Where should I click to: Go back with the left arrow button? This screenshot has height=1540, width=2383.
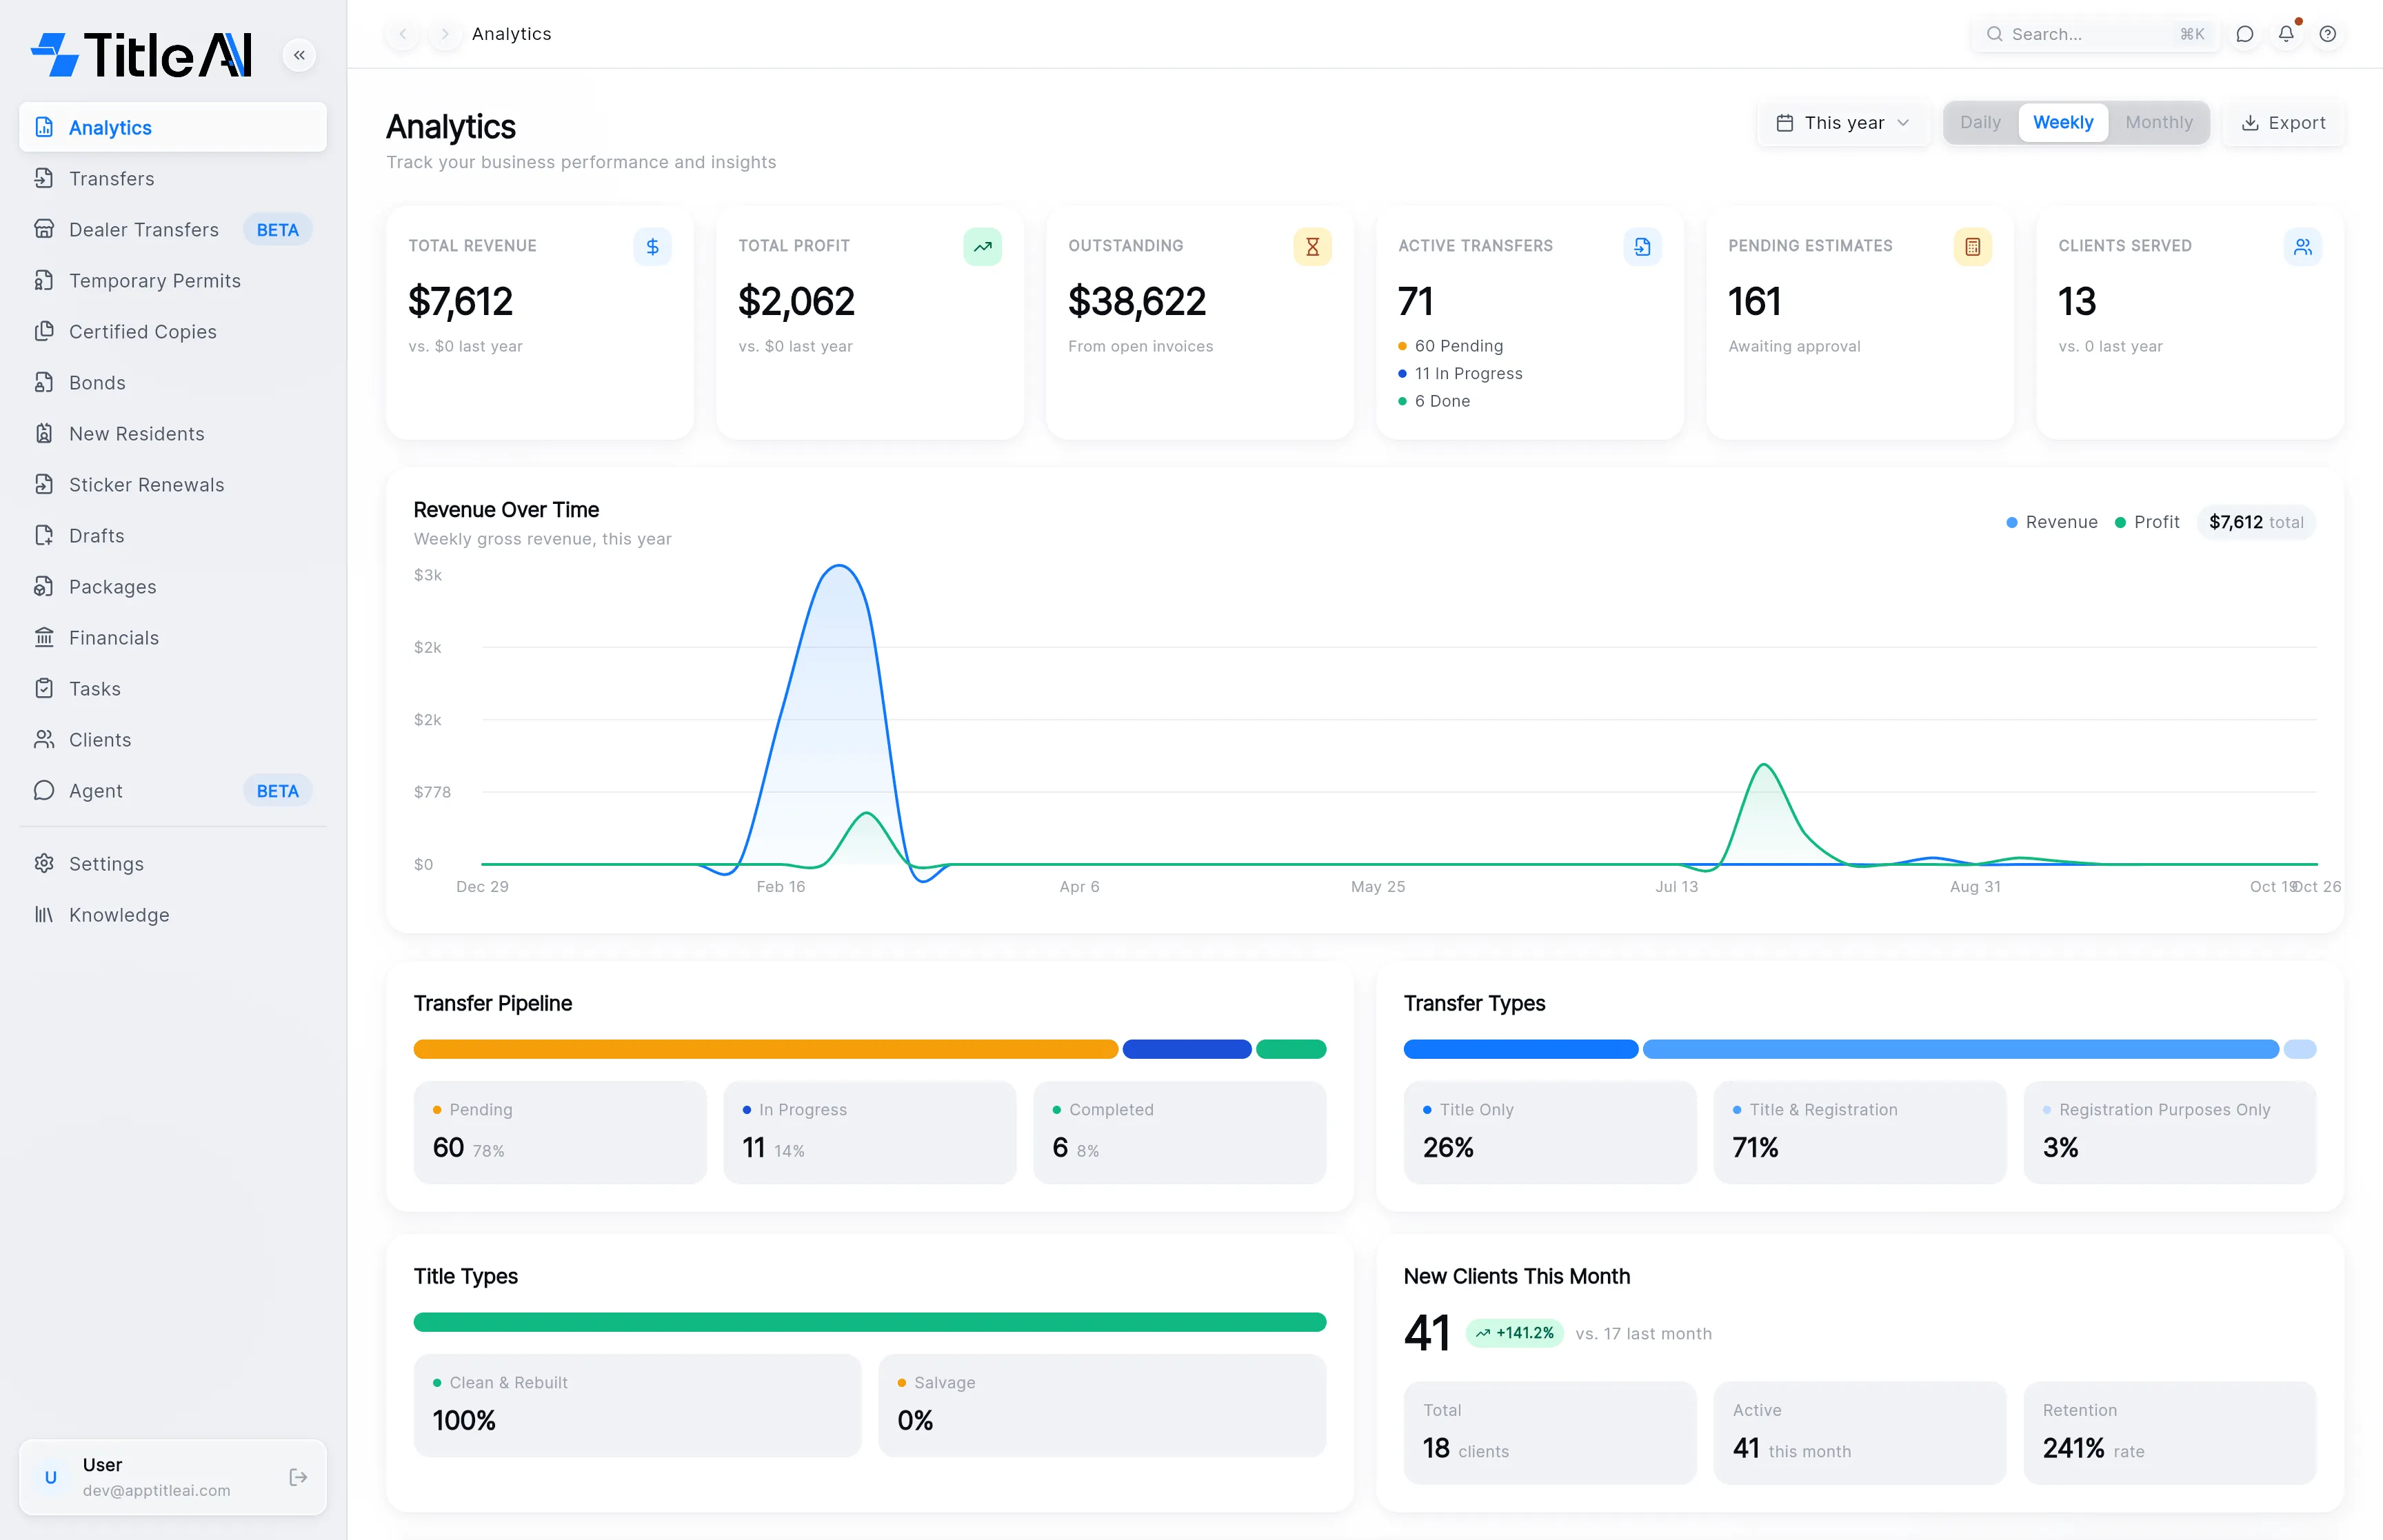(403, 34)
